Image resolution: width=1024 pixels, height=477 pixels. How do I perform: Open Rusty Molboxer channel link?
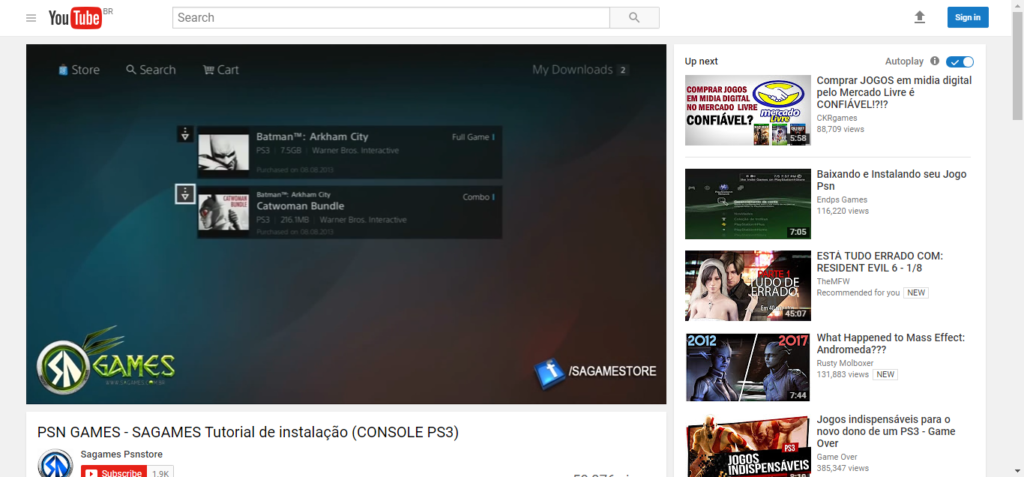(x=847, y=363)
